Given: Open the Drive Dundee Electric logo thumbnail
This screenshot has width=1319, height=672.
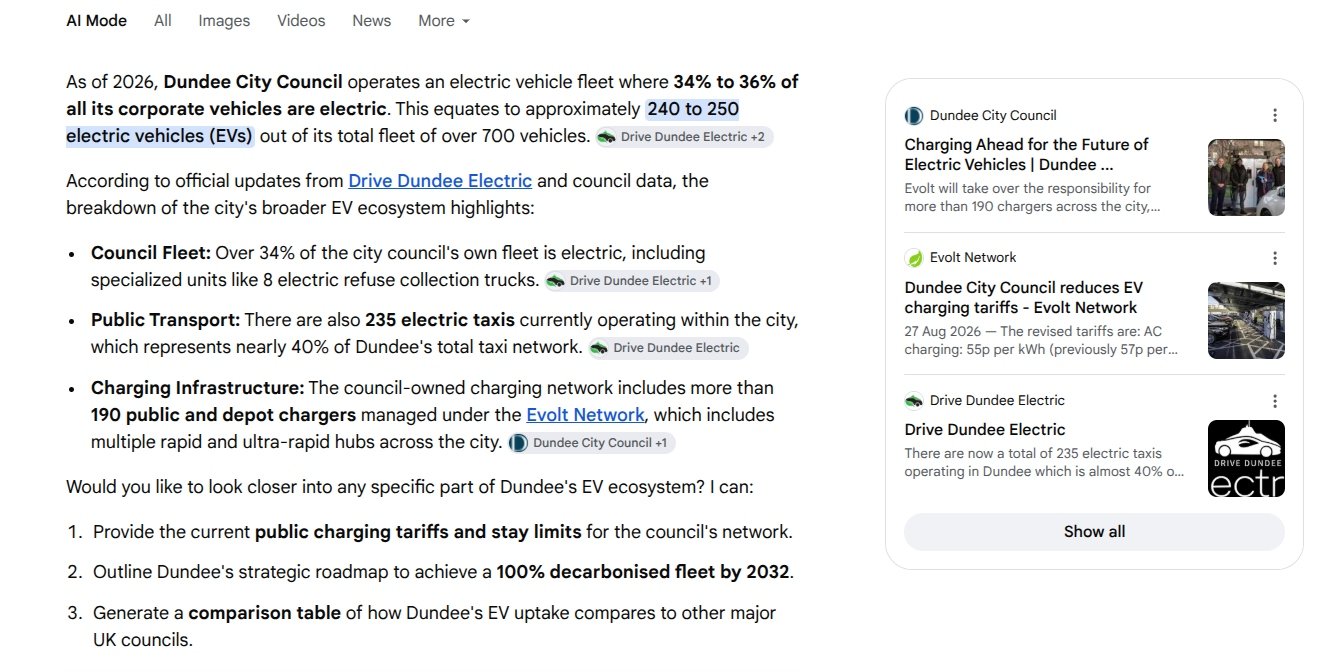Looking at the screenshot, I should pos(1246,459).
